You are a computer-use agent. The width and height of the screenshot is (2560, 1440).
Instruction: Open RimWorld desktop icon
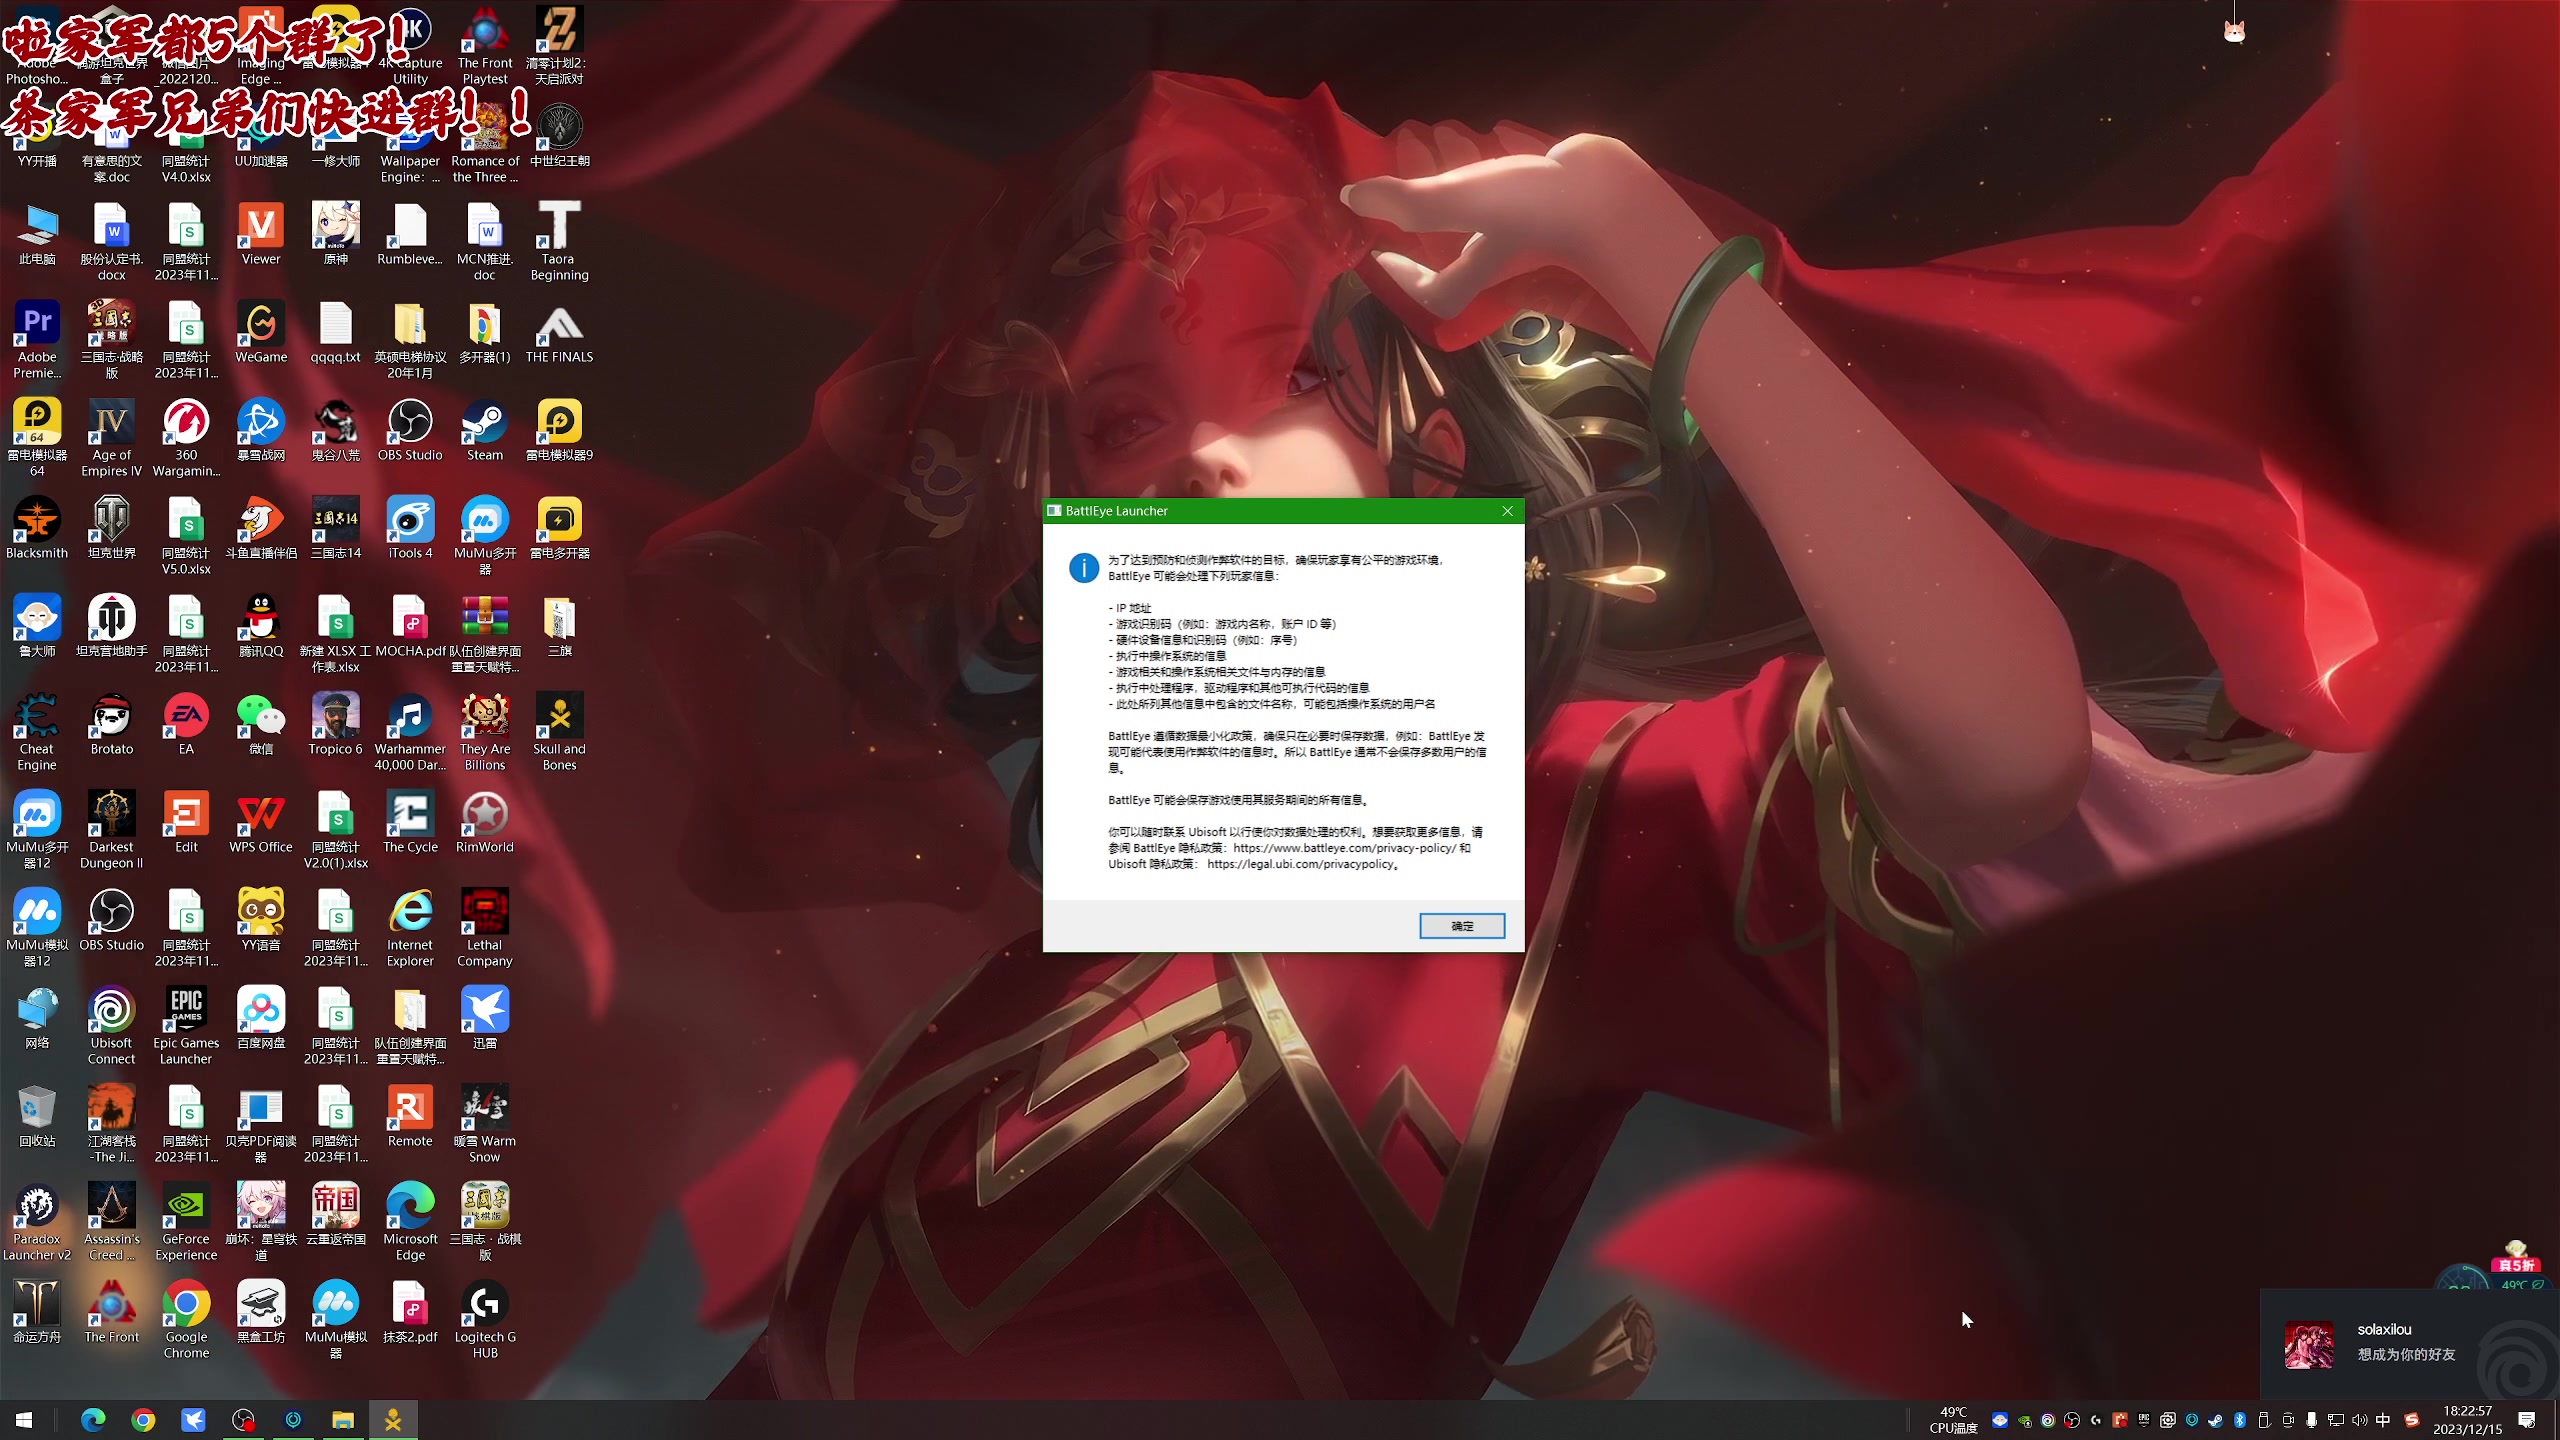(x=485, y=823)
